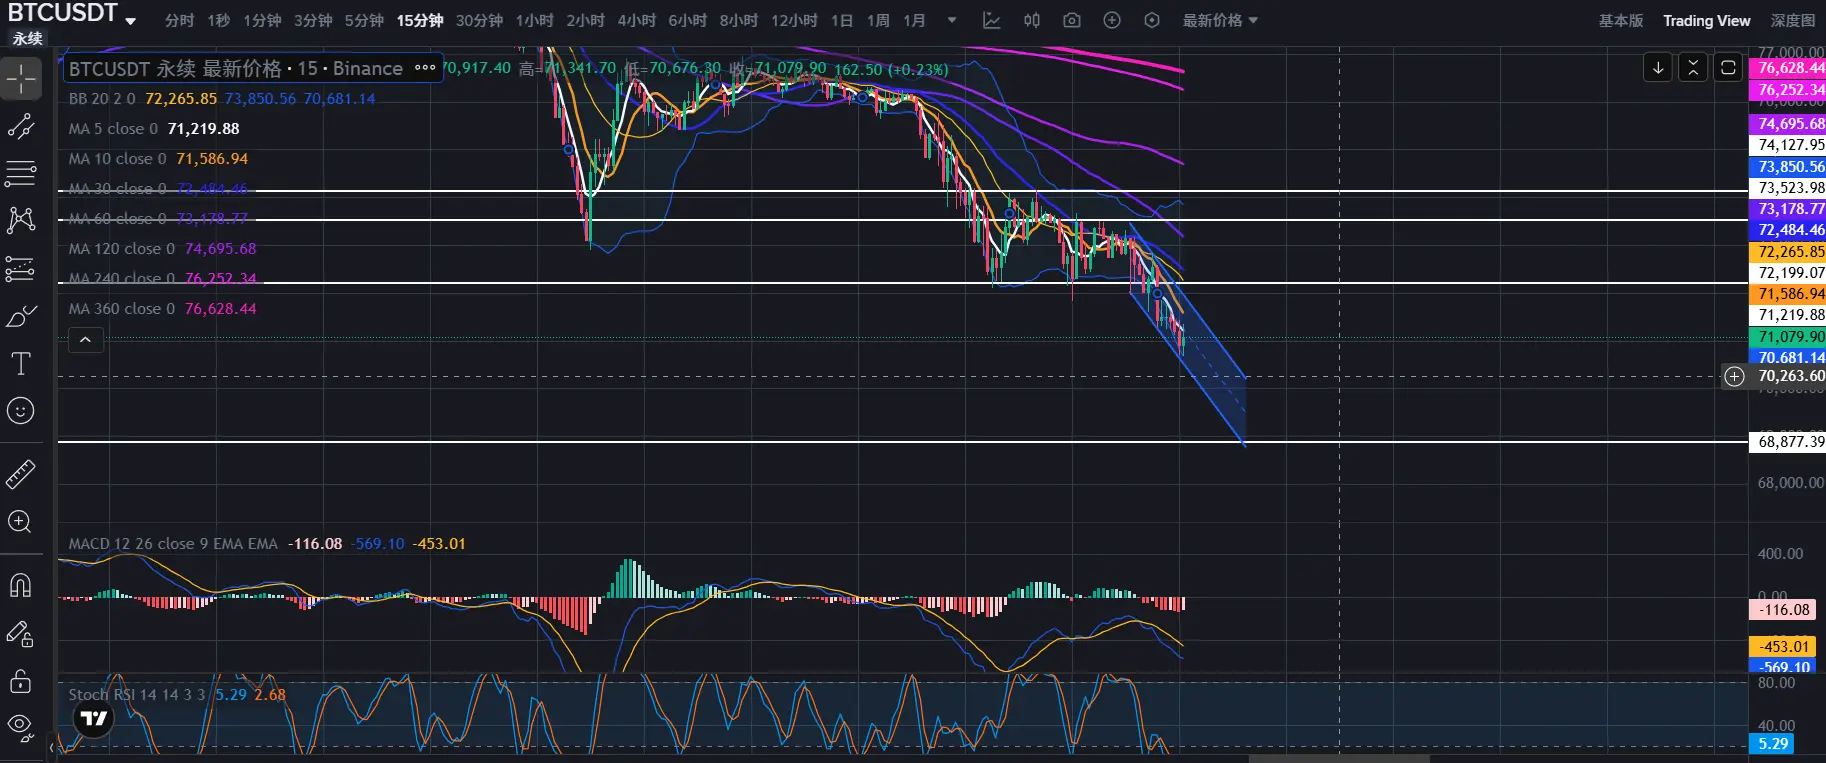Select the brush drawing tool
This screenshot has width=1826, height=763.
(x=21, y=317)
